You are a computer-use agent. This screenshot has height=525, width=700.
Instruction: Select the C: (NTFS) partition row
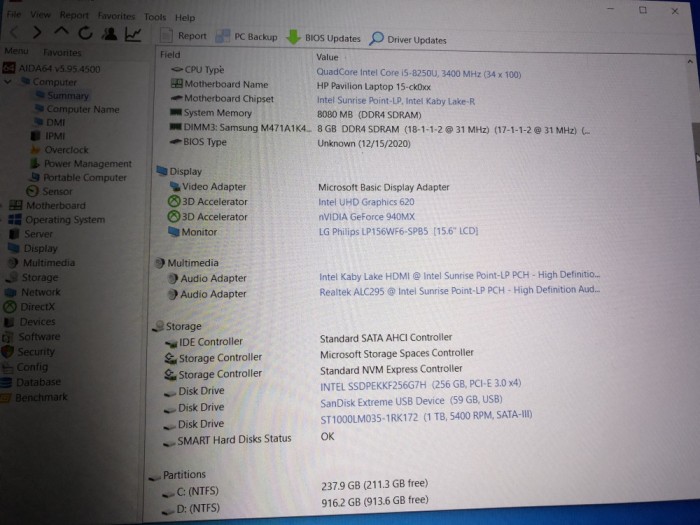[x=295, y=487]
